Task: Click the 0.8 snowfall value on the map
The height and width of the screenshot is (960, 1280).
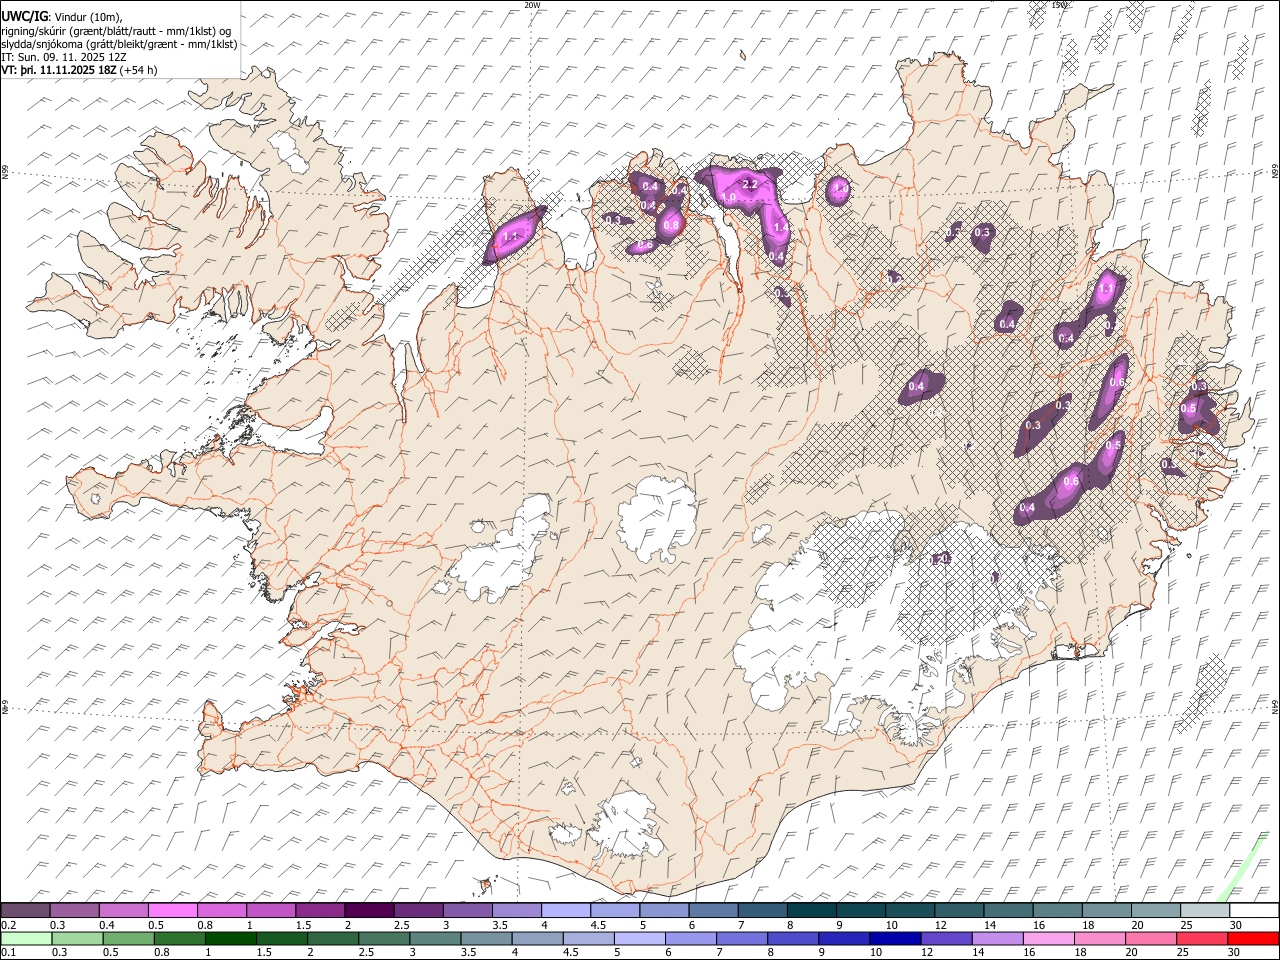Action: (671, 225)
